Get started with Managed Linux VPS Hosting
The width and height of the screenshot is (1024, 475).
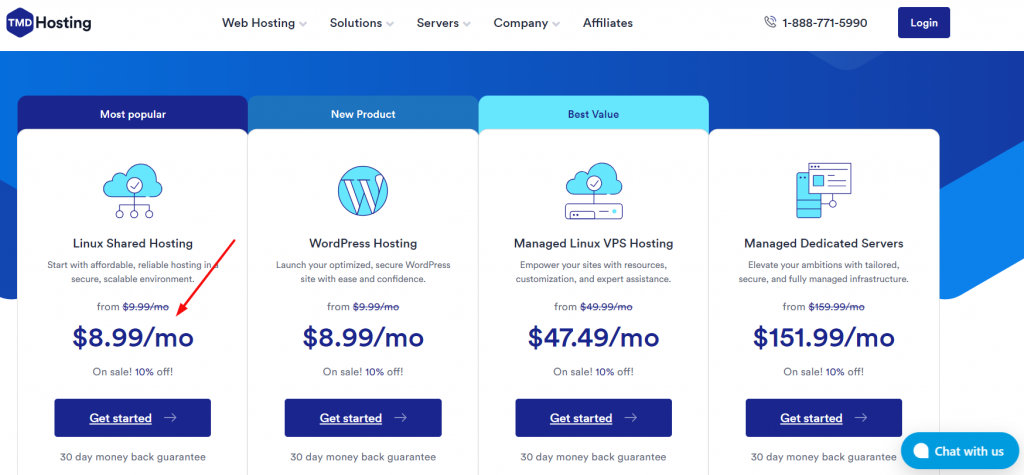593,418
